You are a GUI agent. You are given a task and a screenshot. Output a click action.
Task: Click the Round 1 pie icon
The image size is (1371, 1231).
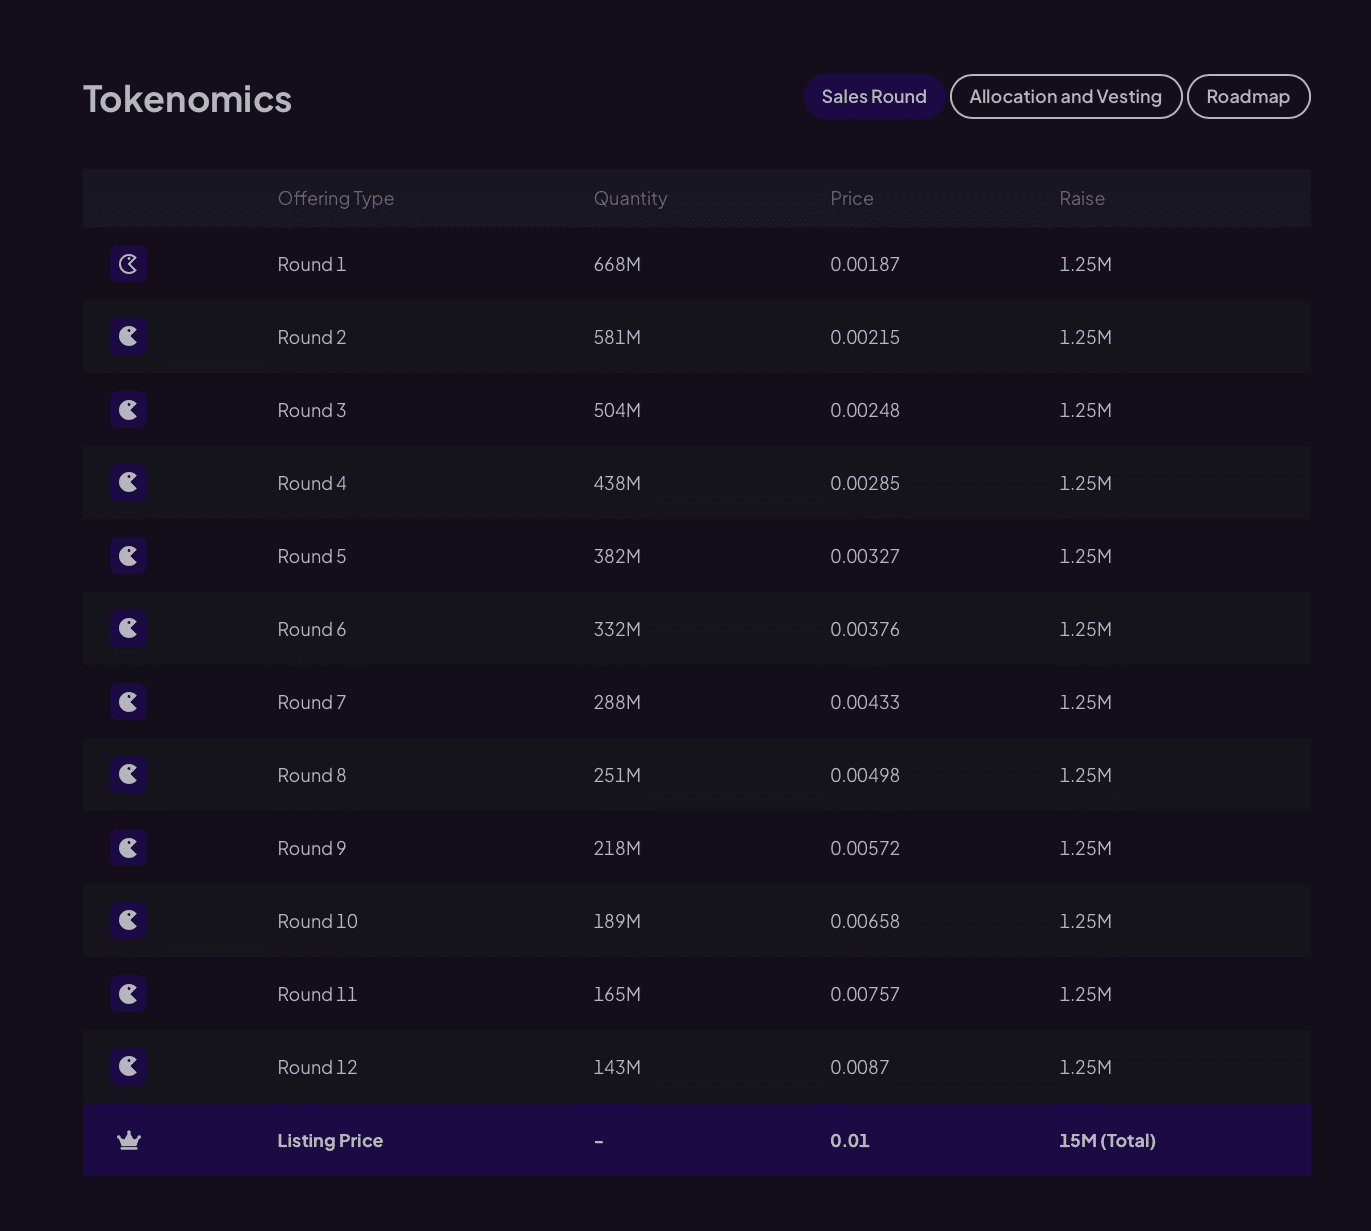(x=128, y=264)
